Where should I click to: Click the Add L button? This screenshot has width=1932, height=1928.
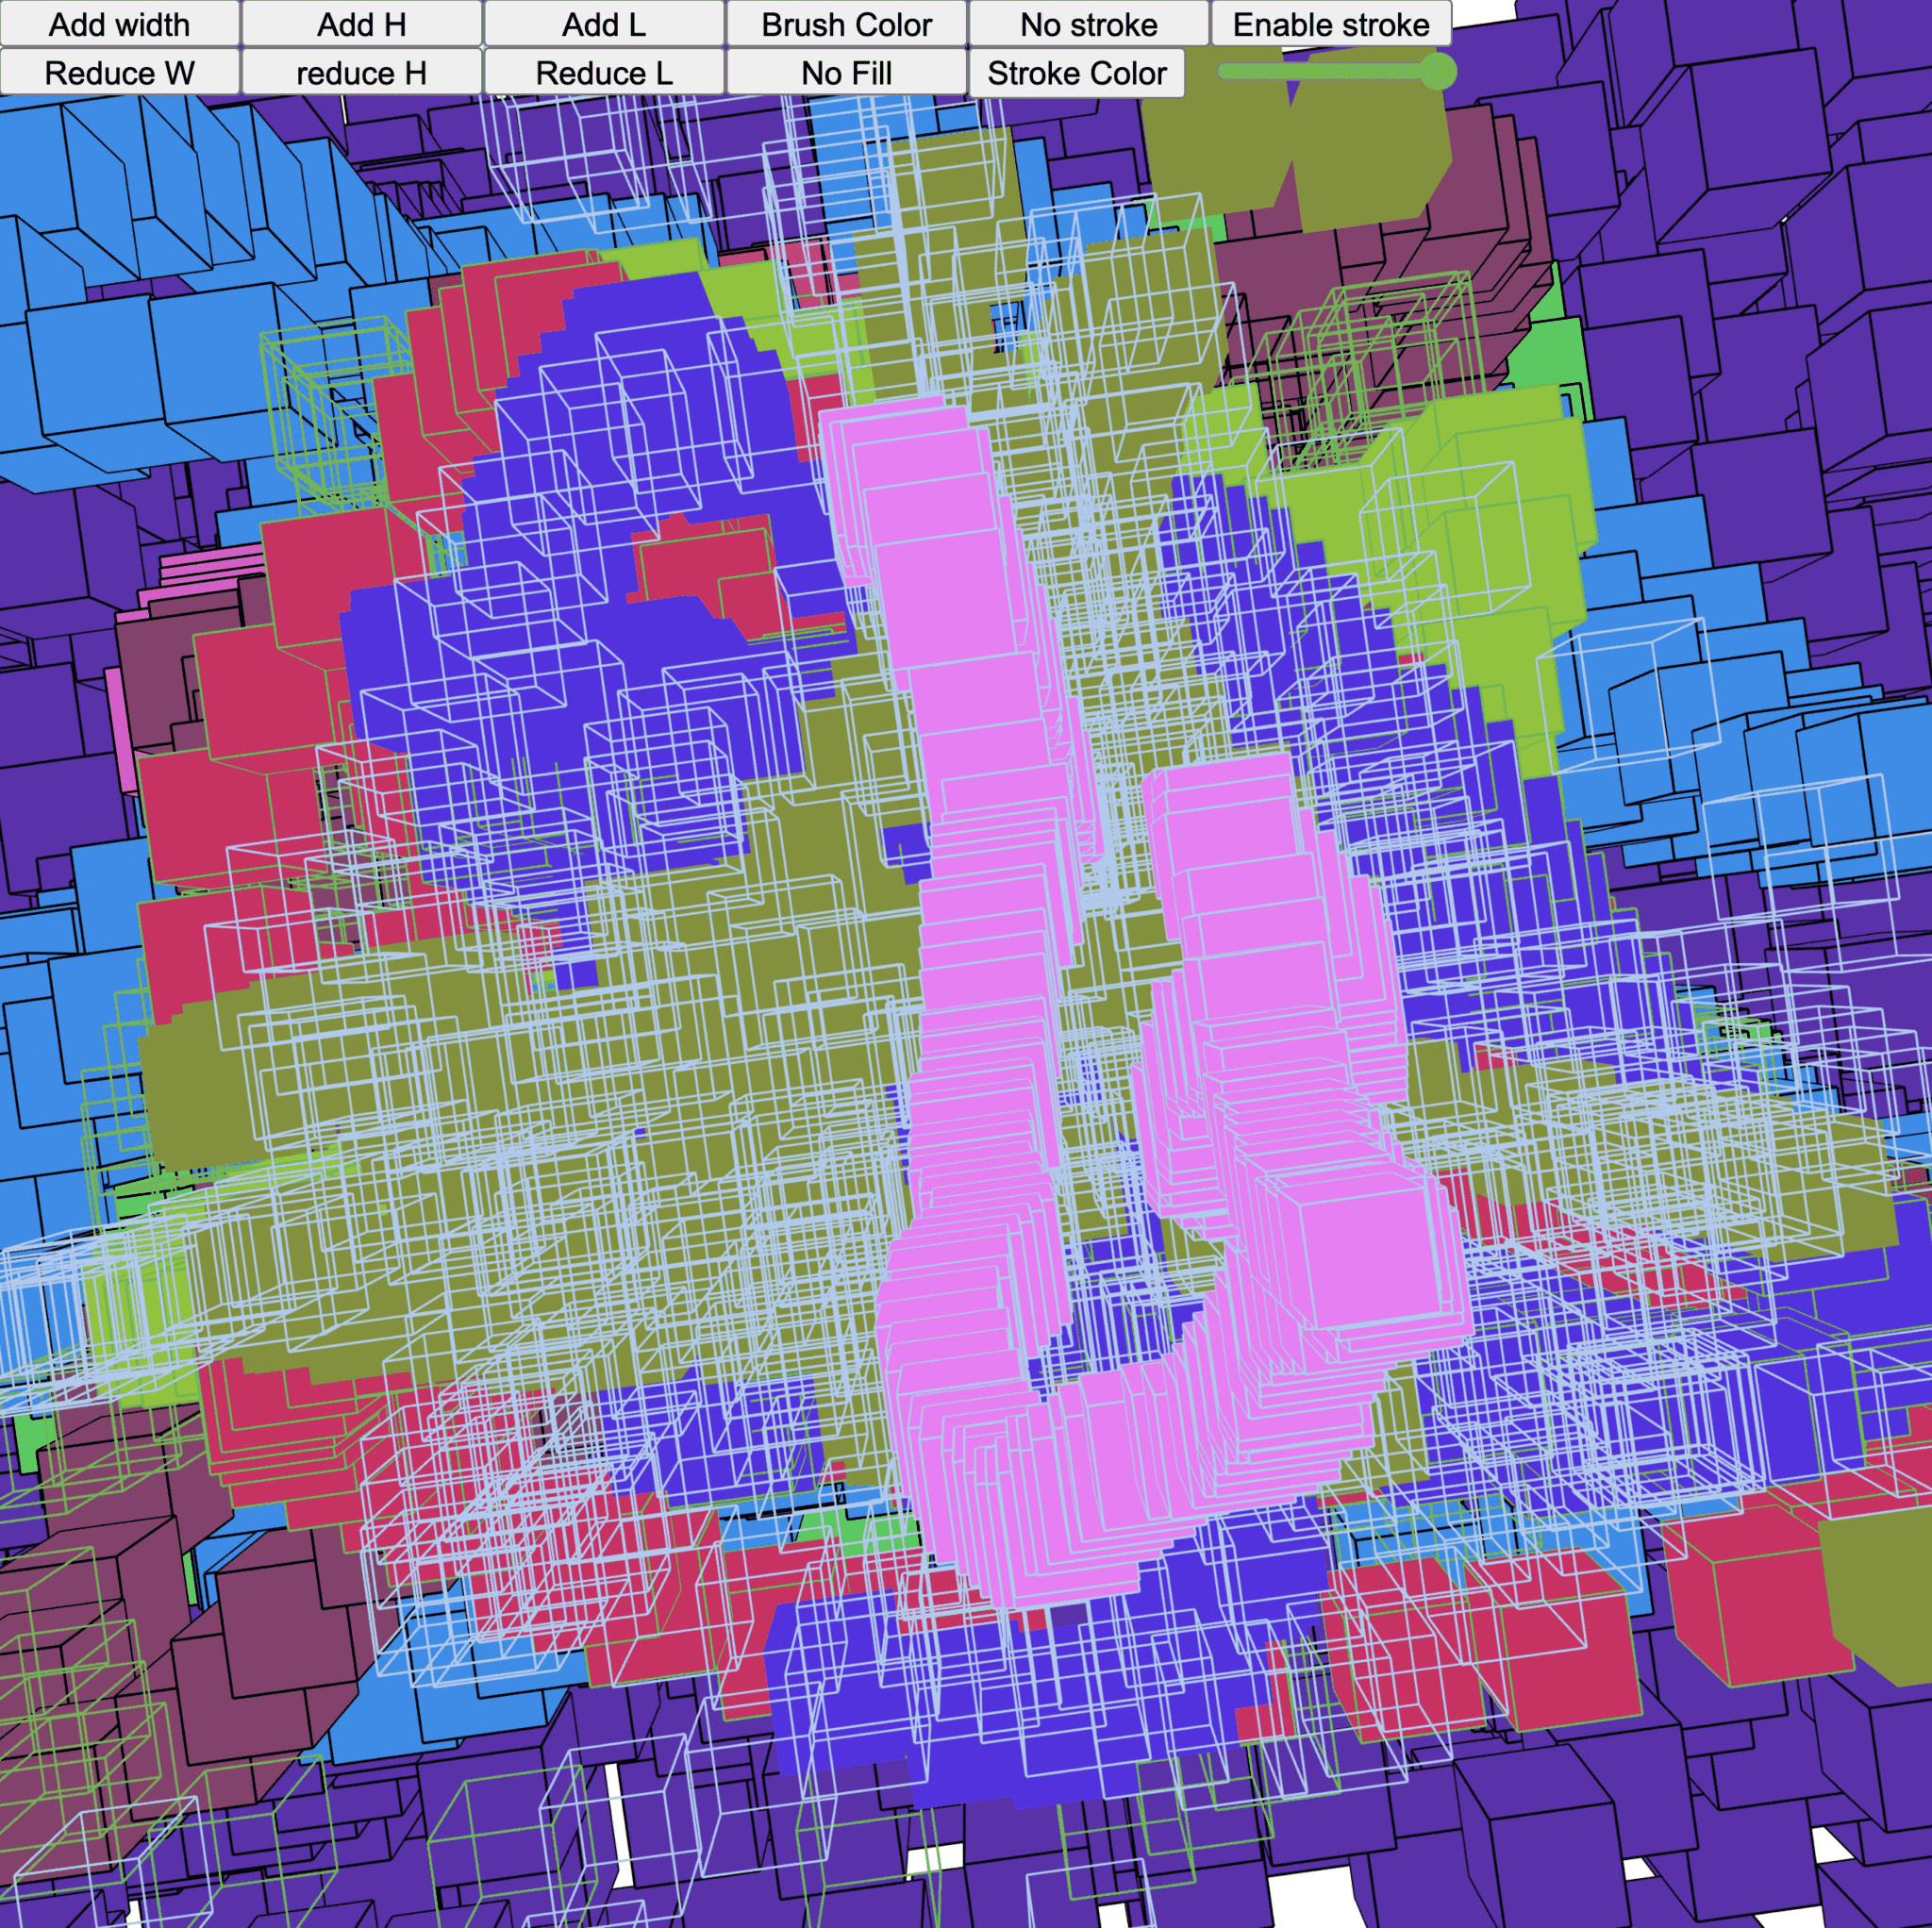coord(603,24)
